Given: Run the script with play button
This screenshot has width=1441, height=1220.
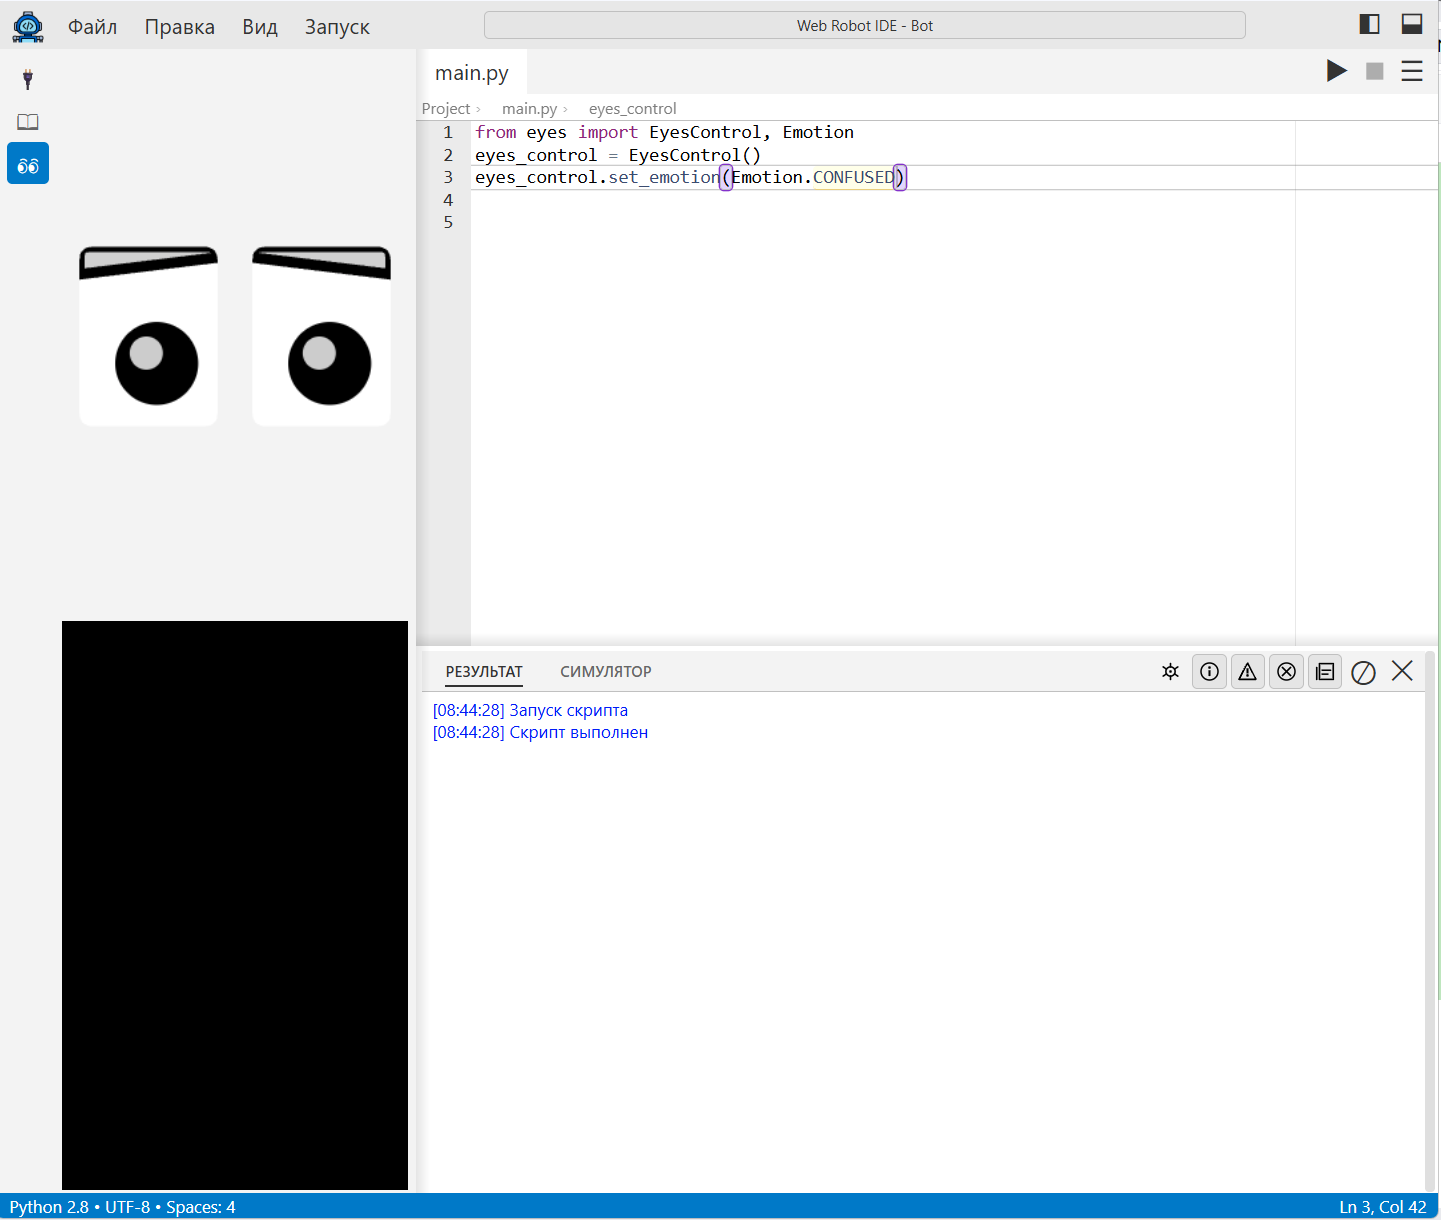Looking at the screenshot, I should pyautogui.click(x=1337, y=71).
